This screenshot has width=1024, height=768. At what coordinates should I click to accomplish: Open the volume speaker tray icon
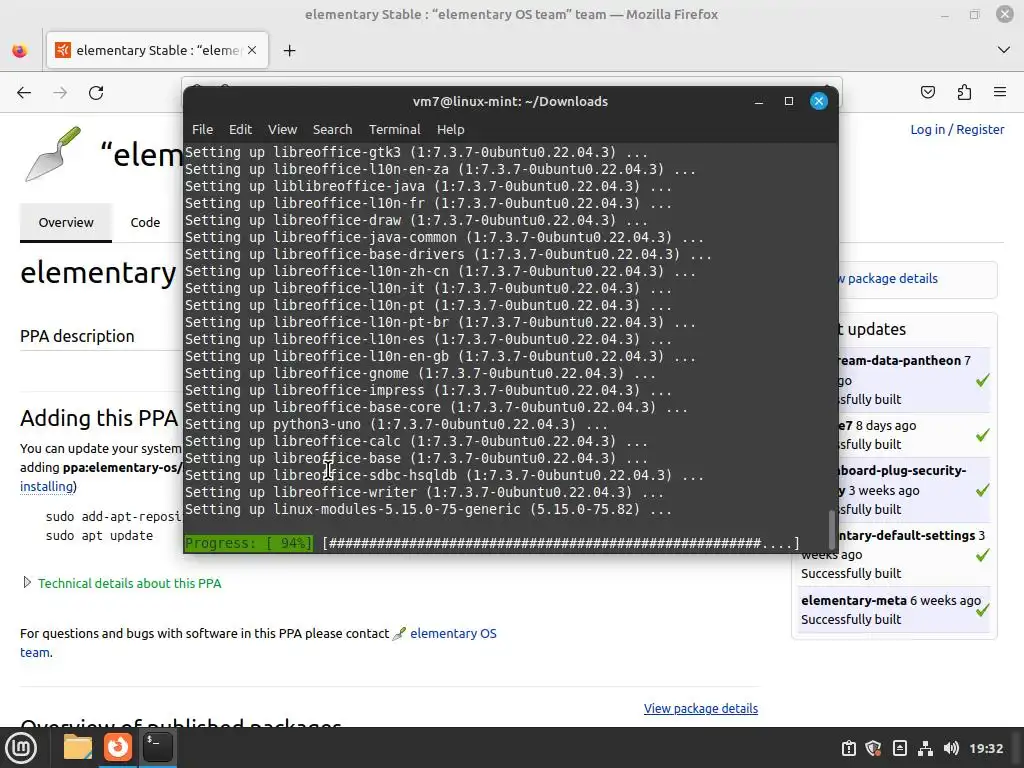[x=951, y=748]
